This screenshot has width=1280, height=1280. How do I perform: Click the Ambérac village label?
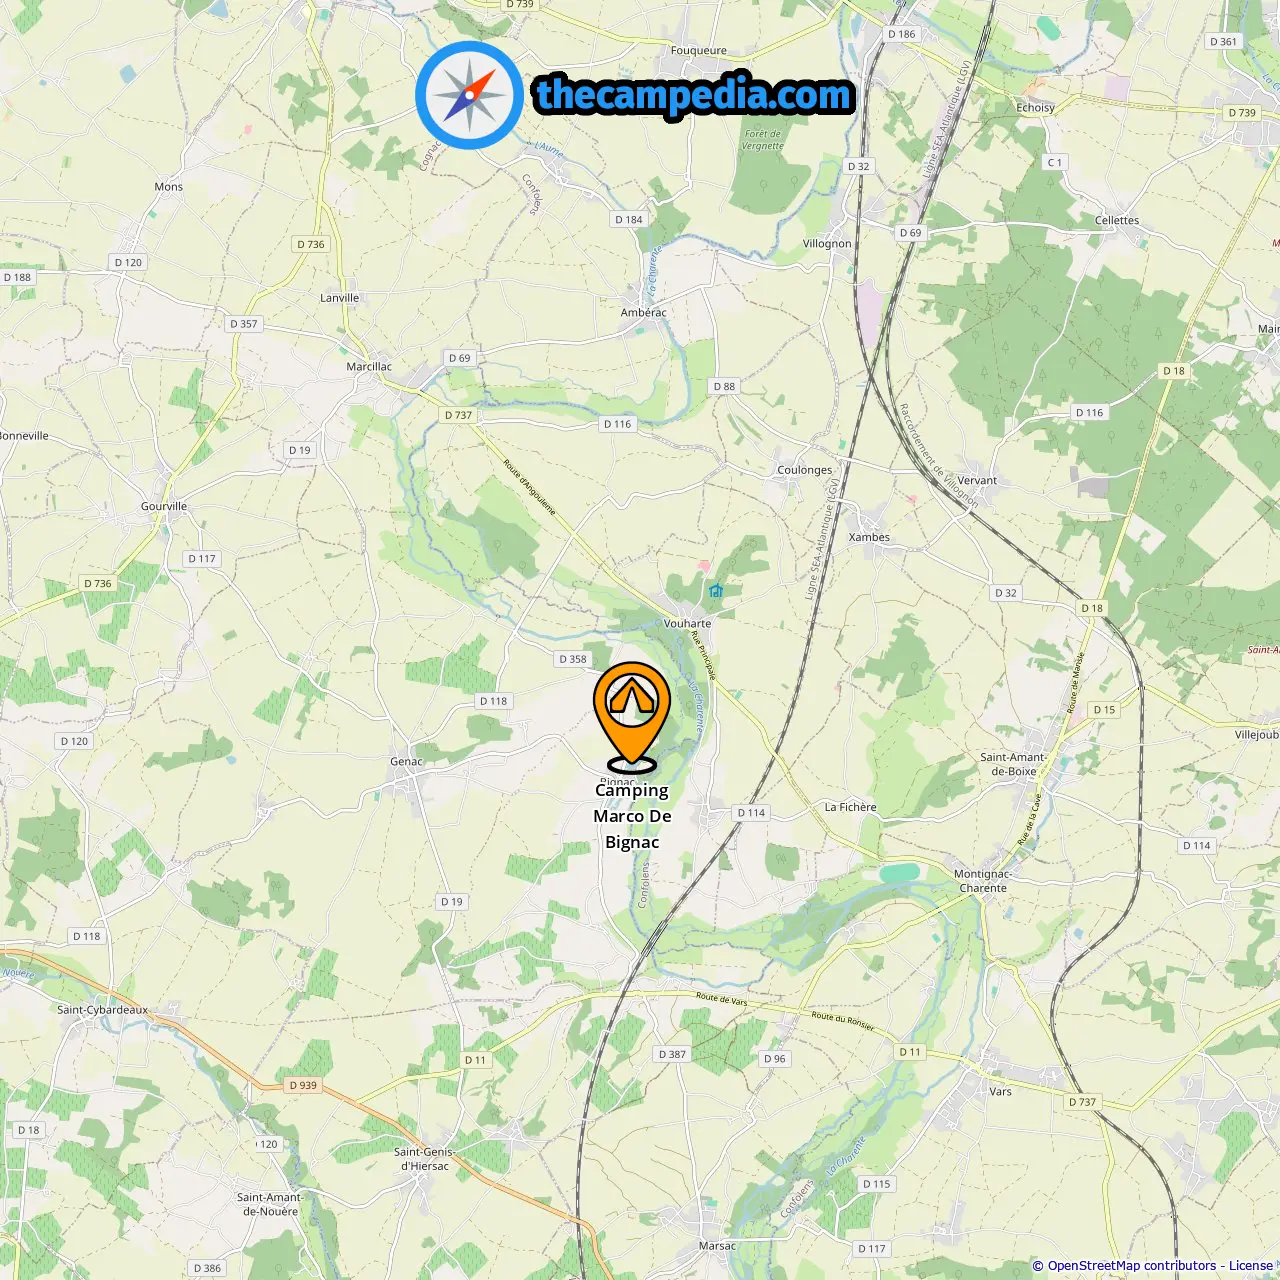coord(643,313)
